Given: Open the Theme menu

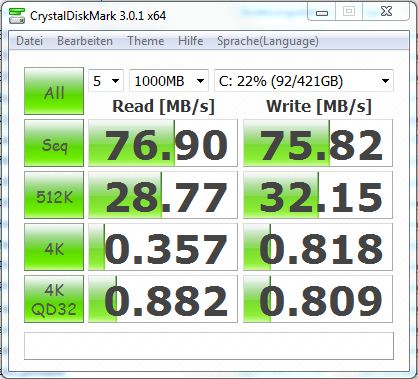Looking at the screenshot, I should point(146,41).
